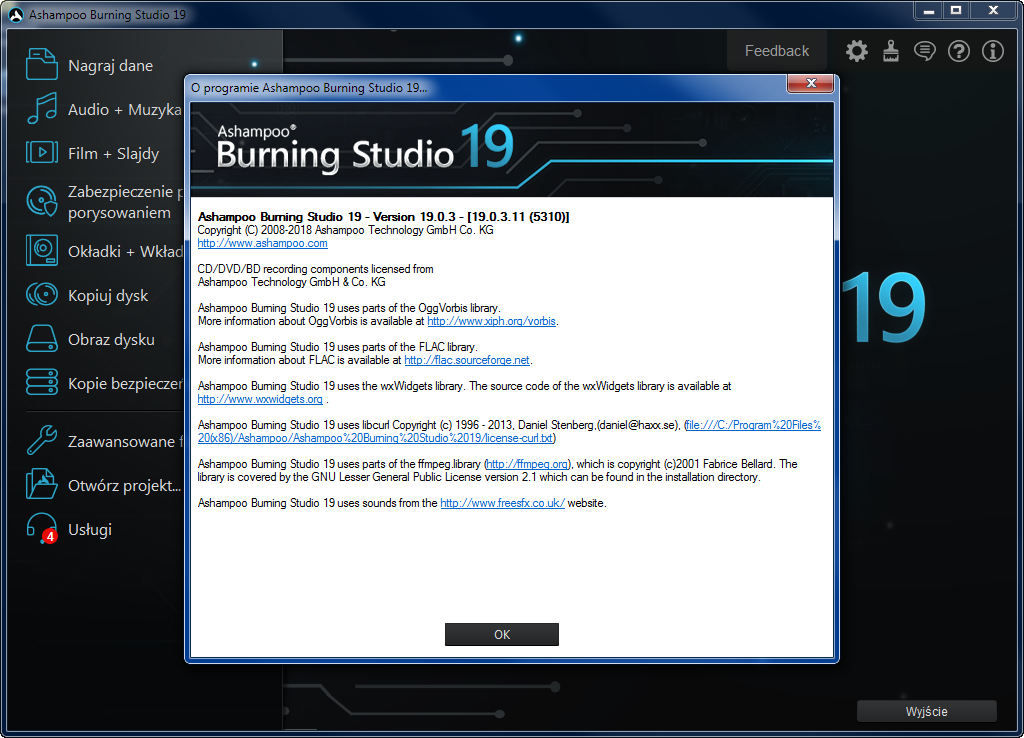This screenshot has width=1024, height=738.
Task: Open the www.freesfx.co.uk link
Action: (x=502, y=504)
